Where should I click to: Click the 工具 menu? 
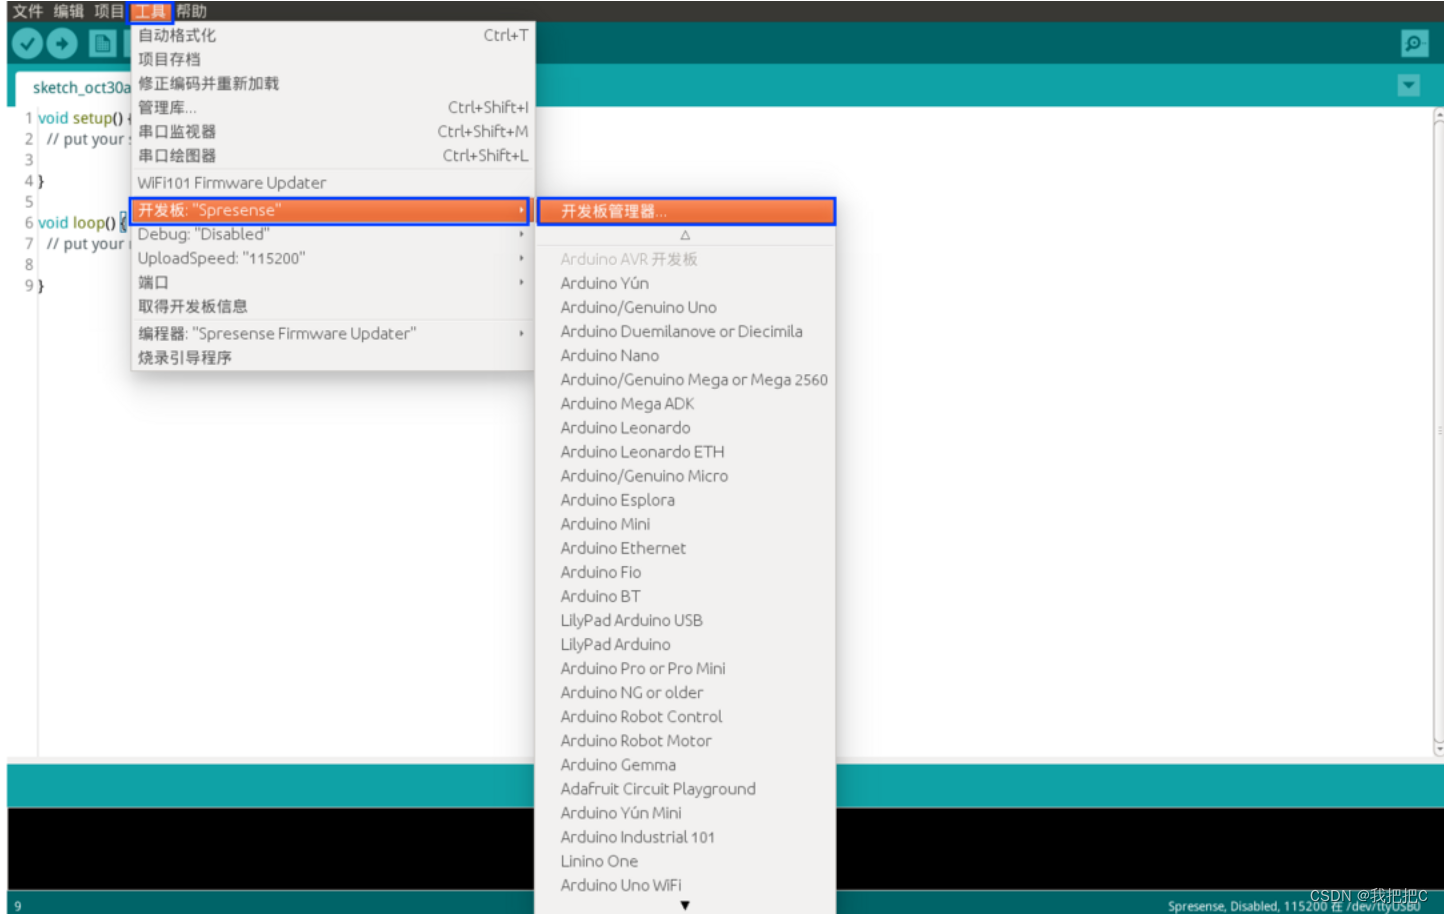151,11
